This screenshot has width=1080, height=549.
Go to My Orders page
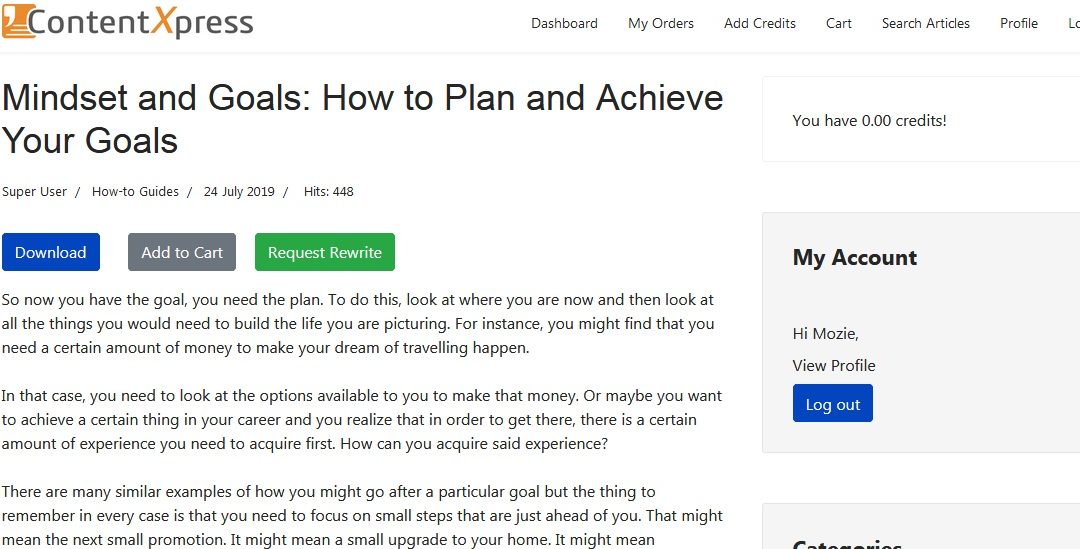(x=661, y=23)
